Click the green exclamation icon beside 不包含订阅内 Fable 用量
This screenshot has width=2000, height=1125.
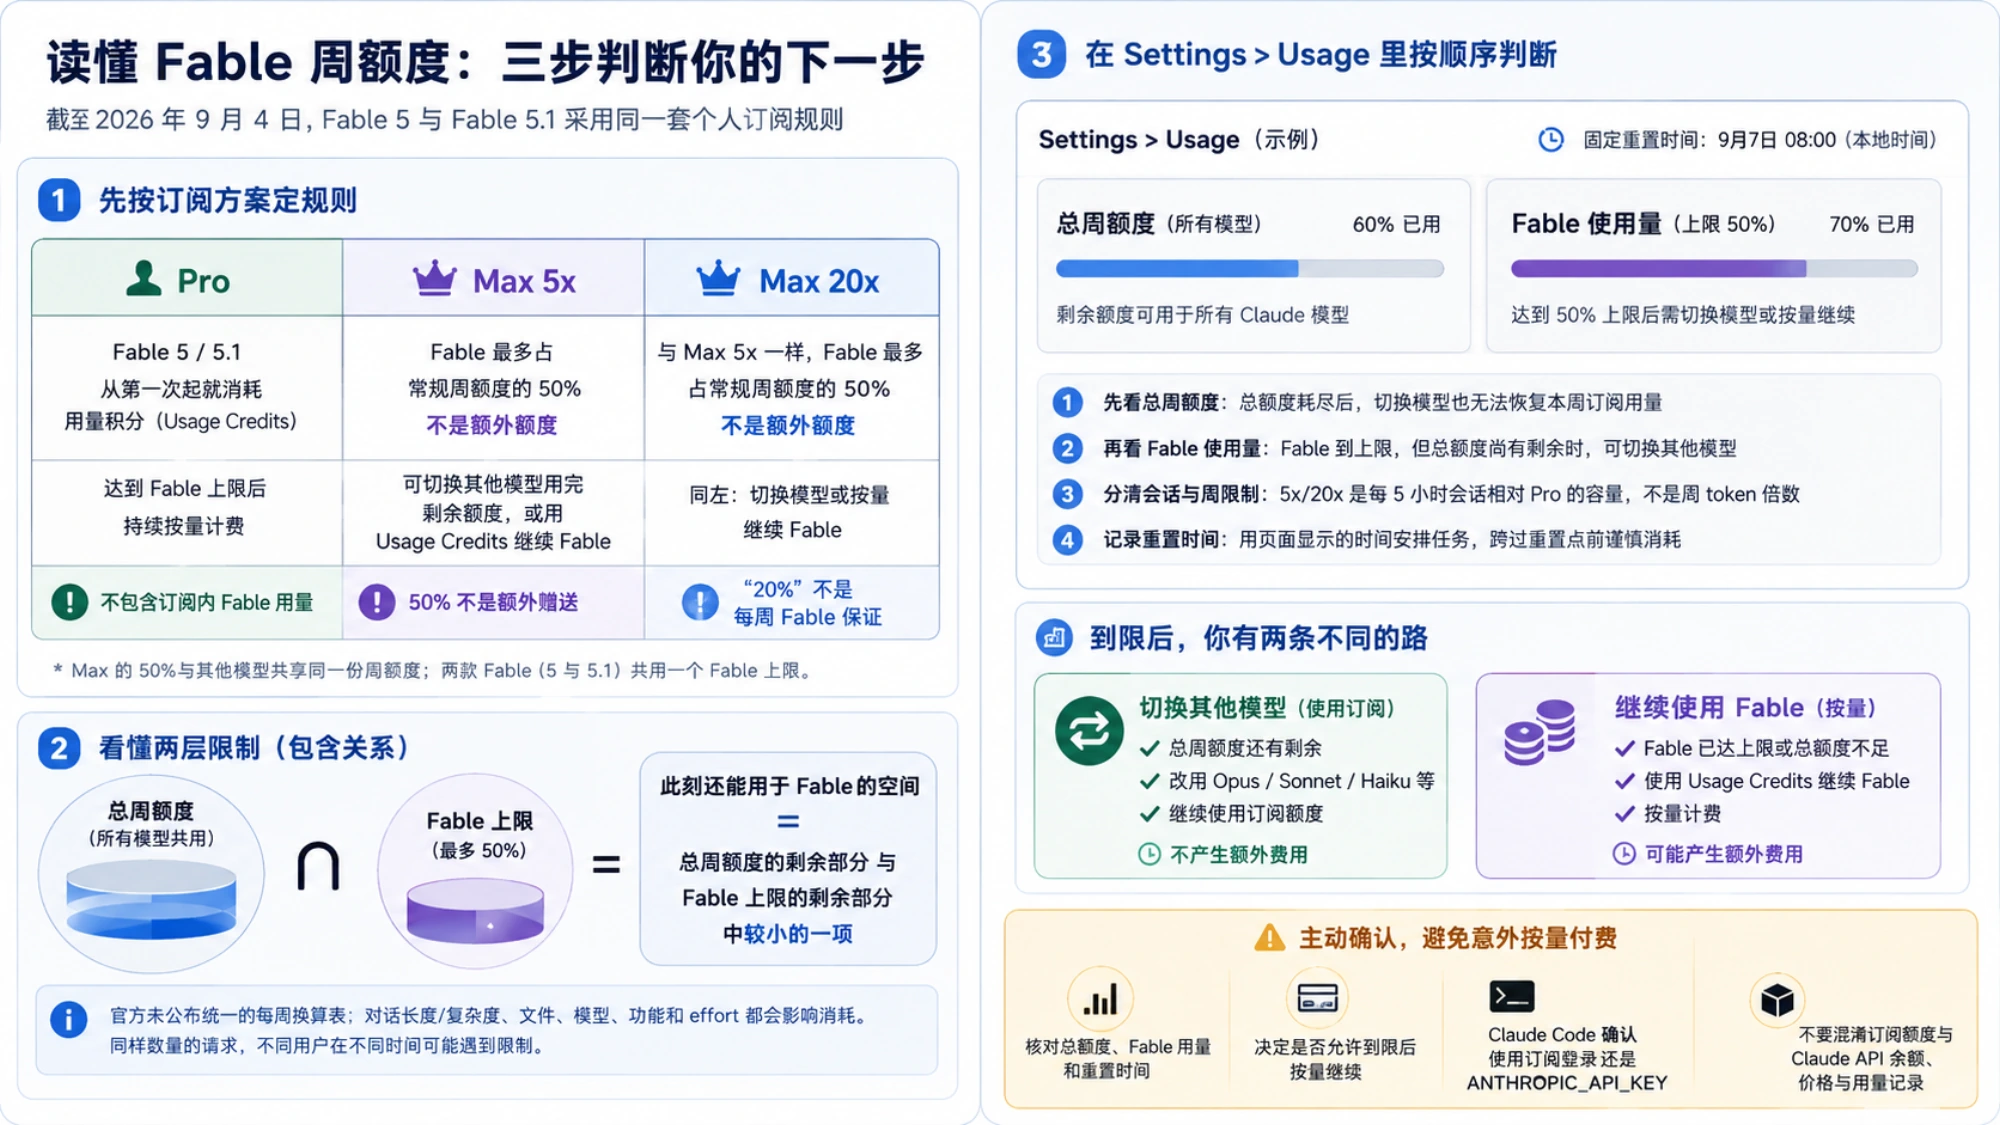(x=70, y=602)
